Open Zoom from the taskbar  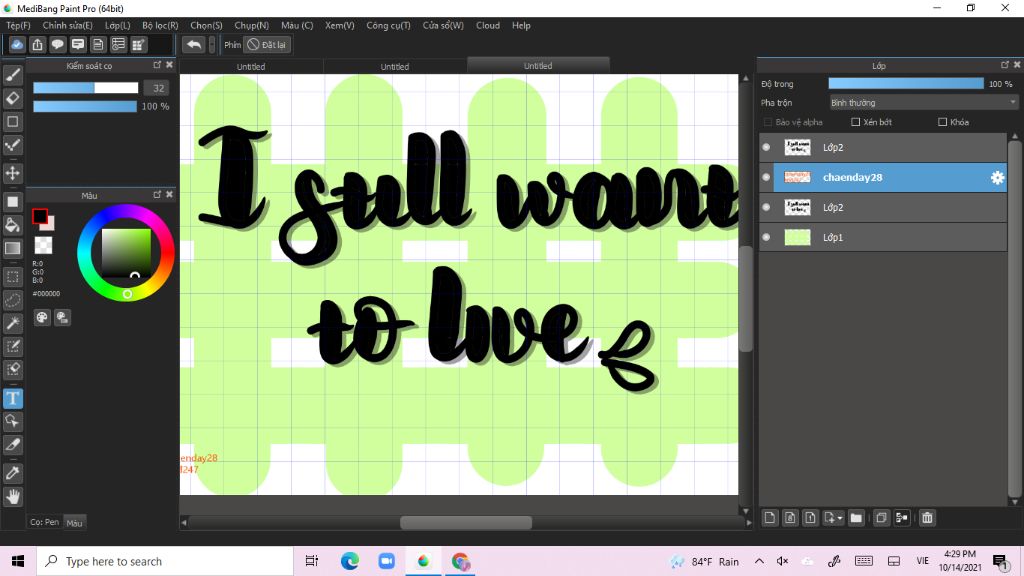coord(387,561)
